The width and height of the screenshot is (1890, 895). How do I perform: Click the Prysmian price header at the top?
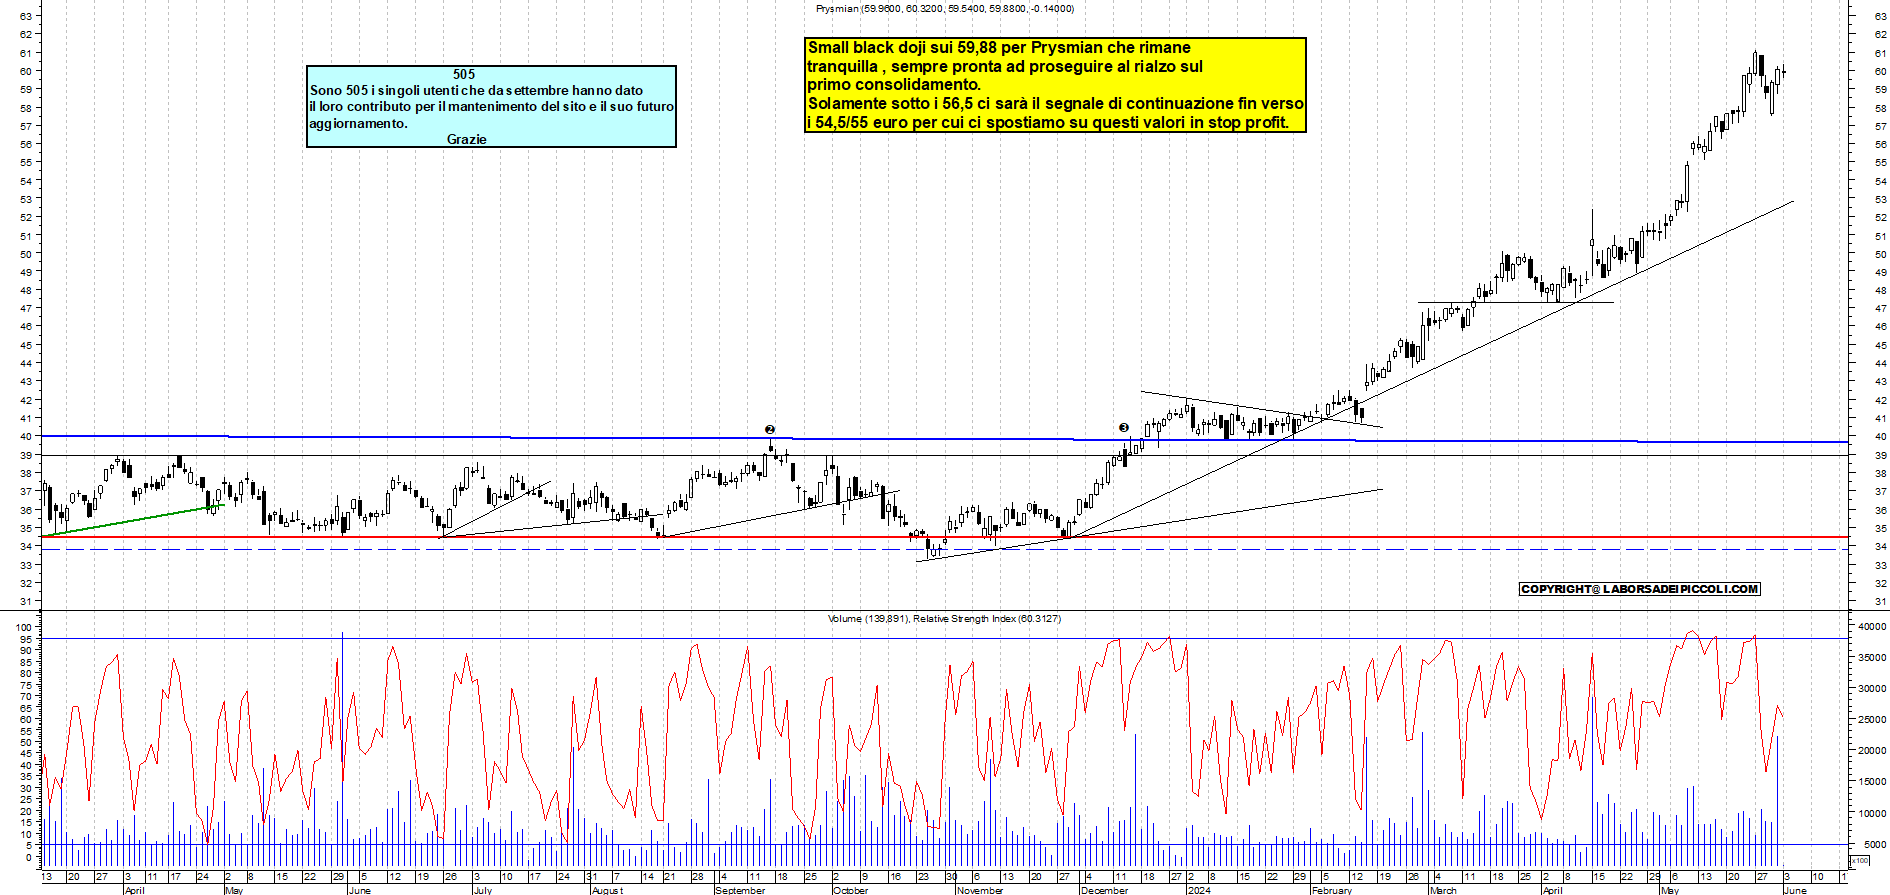click(x=945, y=9)
